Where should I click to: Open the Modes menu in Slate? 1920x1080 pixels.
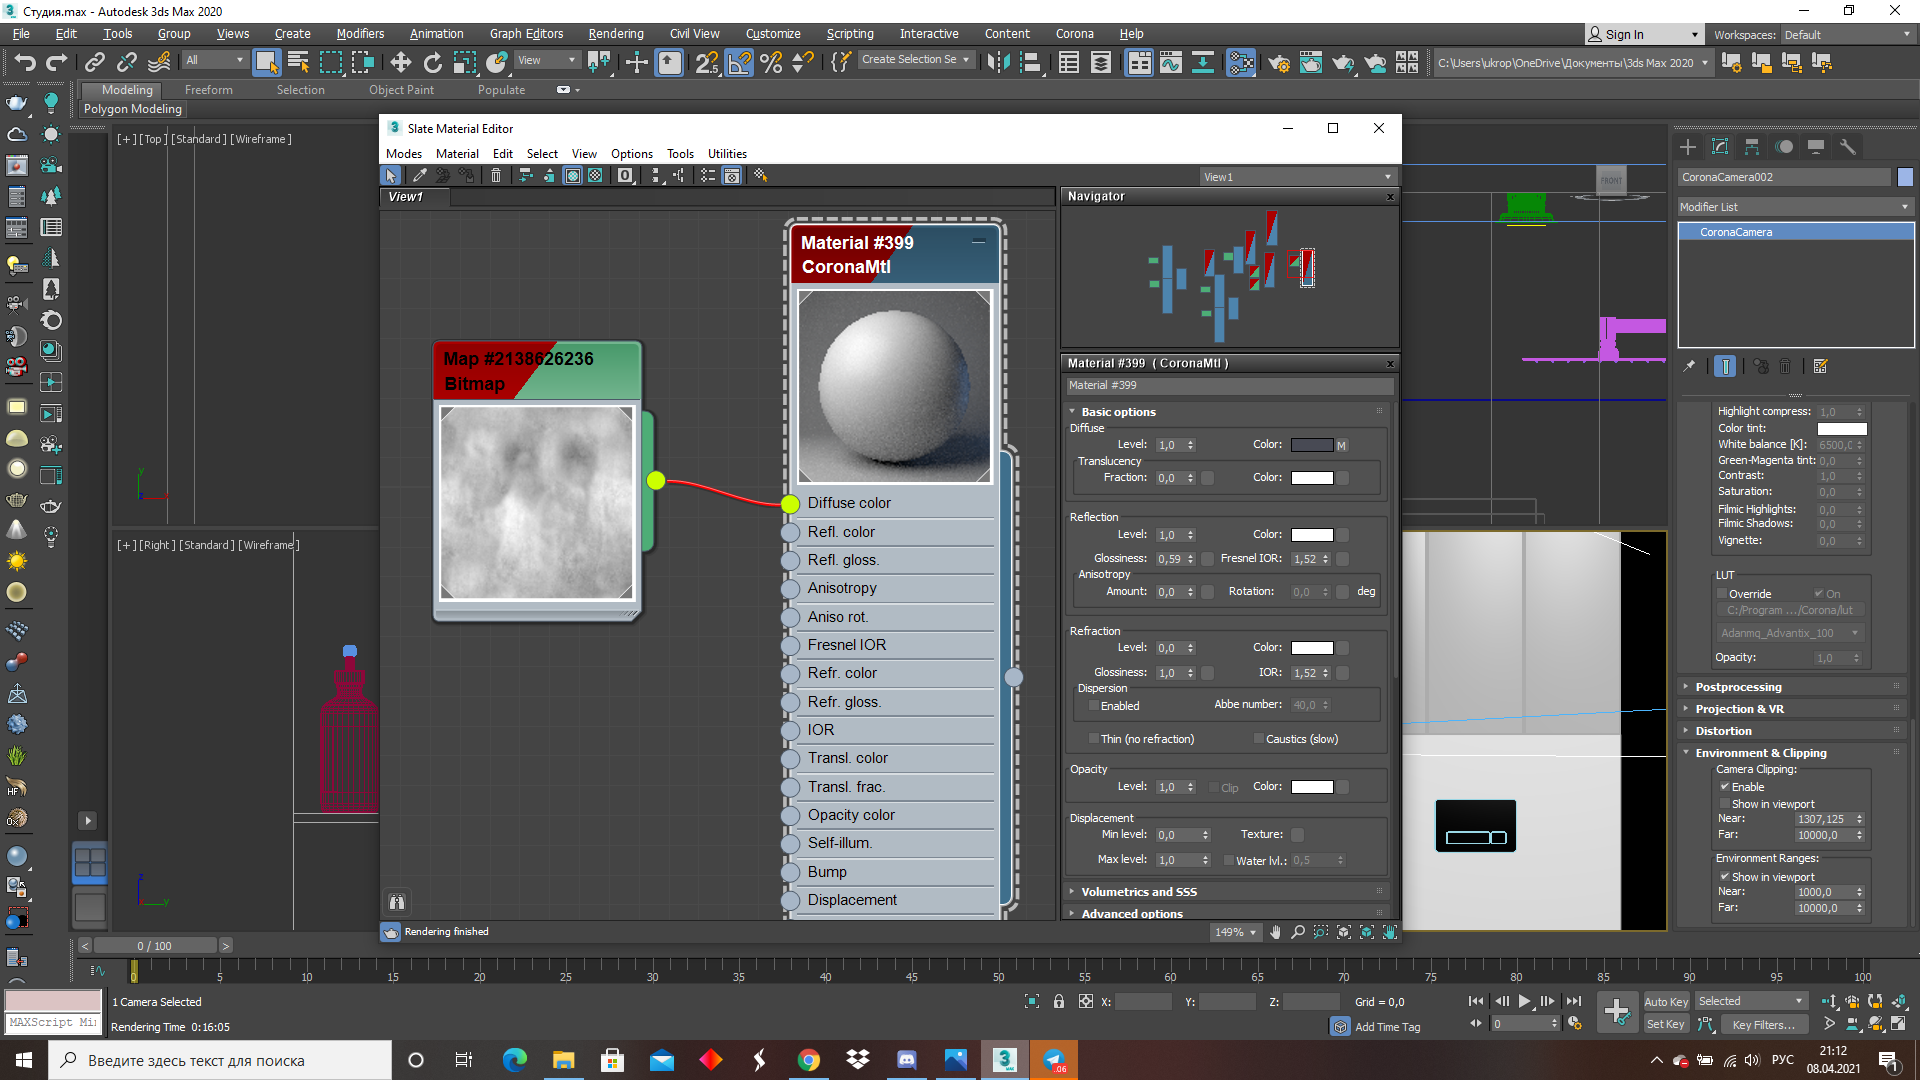click(x=404, y=154)
